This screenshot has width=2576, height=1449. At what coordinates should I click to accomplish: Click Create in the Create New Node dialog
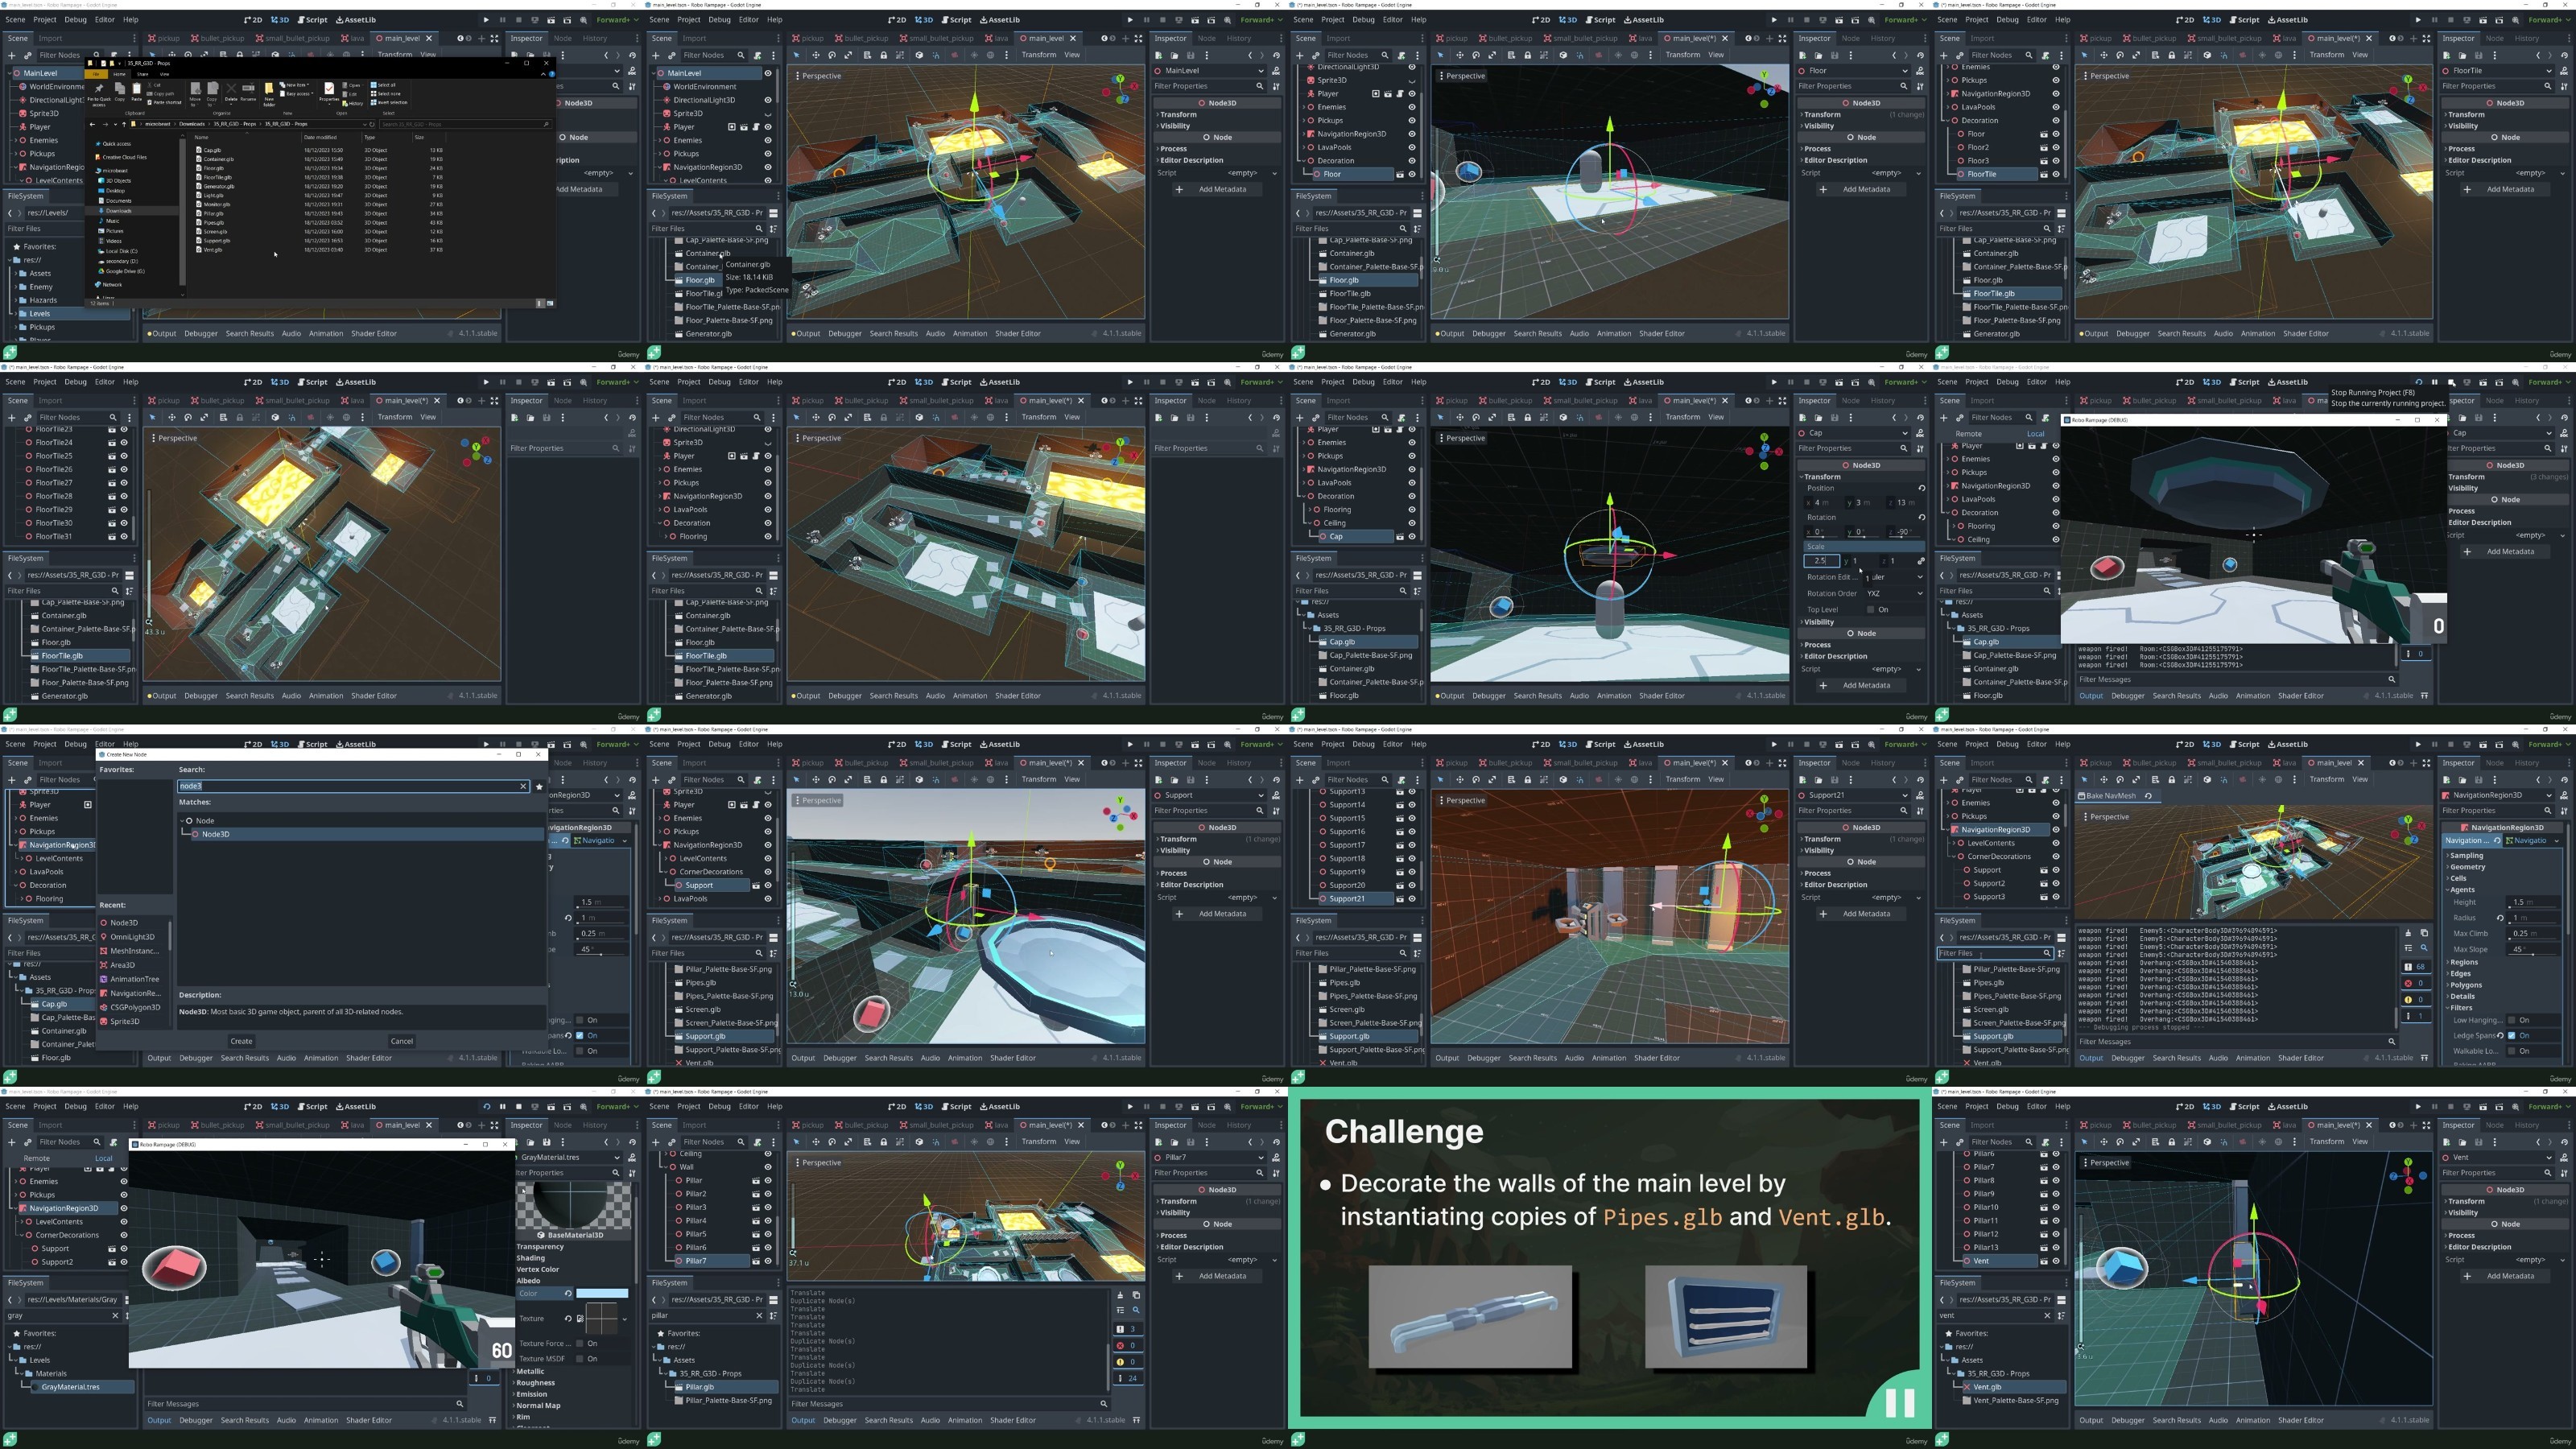(x=241, y=1041)
